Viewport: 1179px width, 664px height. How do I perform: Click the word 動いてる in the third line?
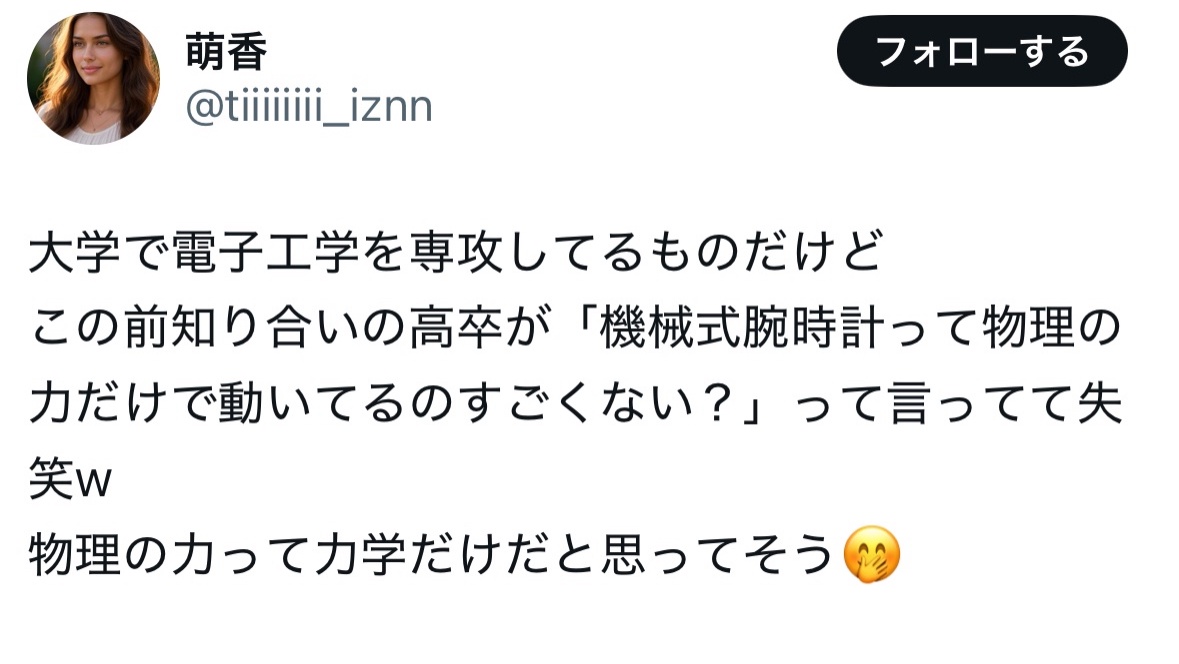tap(313, 403)
